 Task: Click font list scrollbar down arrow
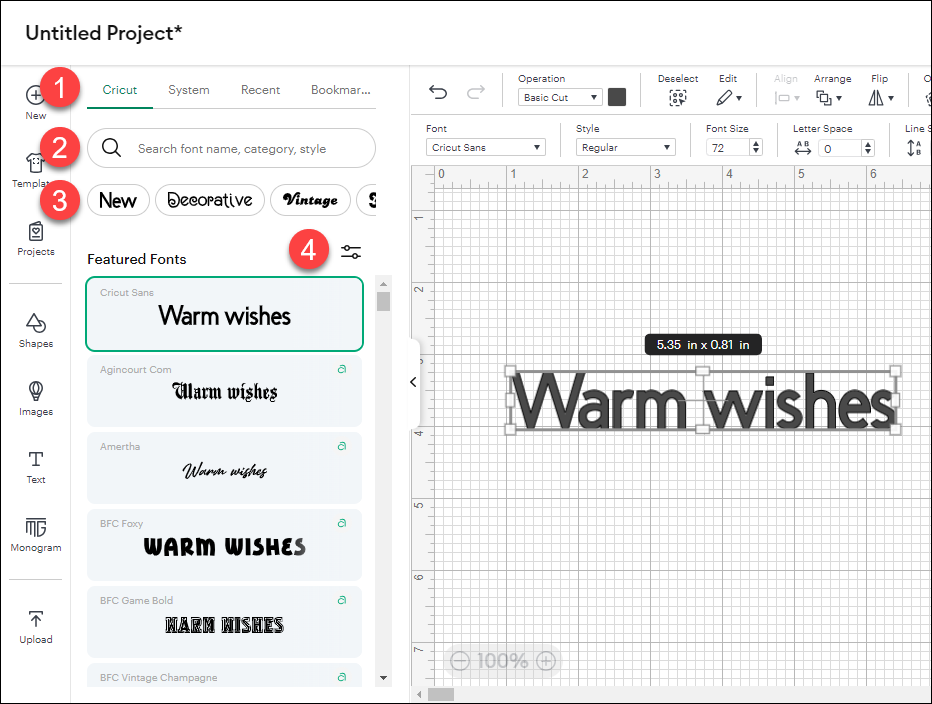[383, 678]
